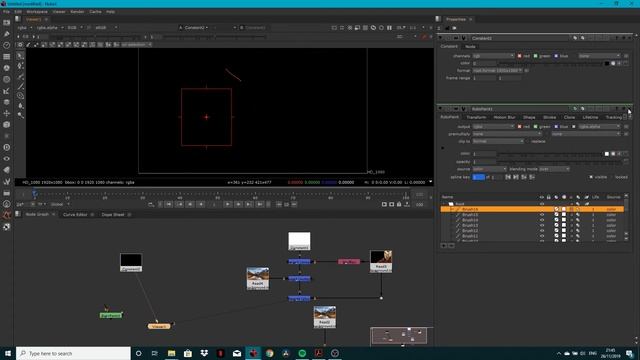Open the format dropdown in Constant2
Image resolution: width=640 pixels, height=360 pixels.
[x=498, y=71]
